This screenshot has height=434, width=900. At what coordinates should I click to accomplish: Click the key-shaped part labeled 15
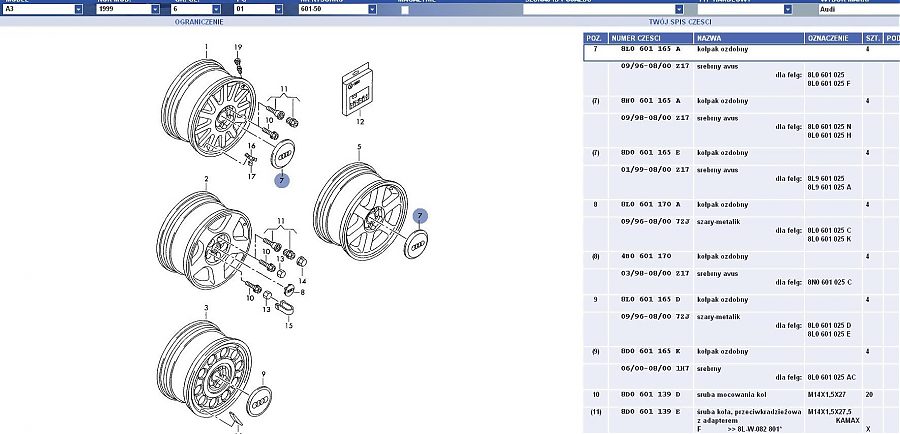point(284,307)
